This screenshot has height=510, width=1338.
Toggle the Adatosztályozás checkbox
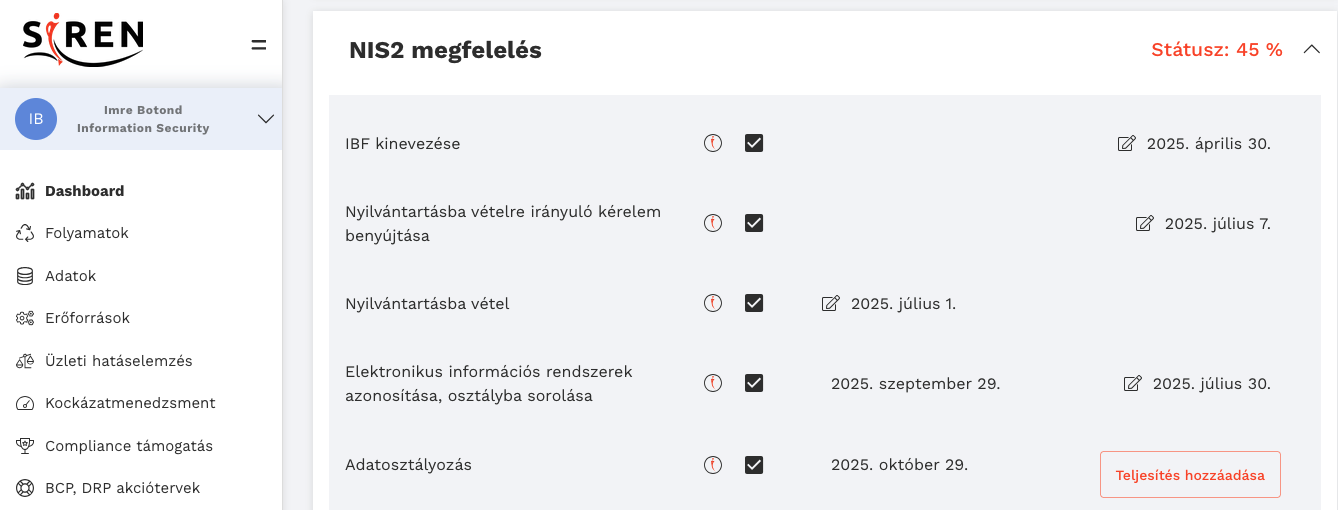[x=754, y=464]
